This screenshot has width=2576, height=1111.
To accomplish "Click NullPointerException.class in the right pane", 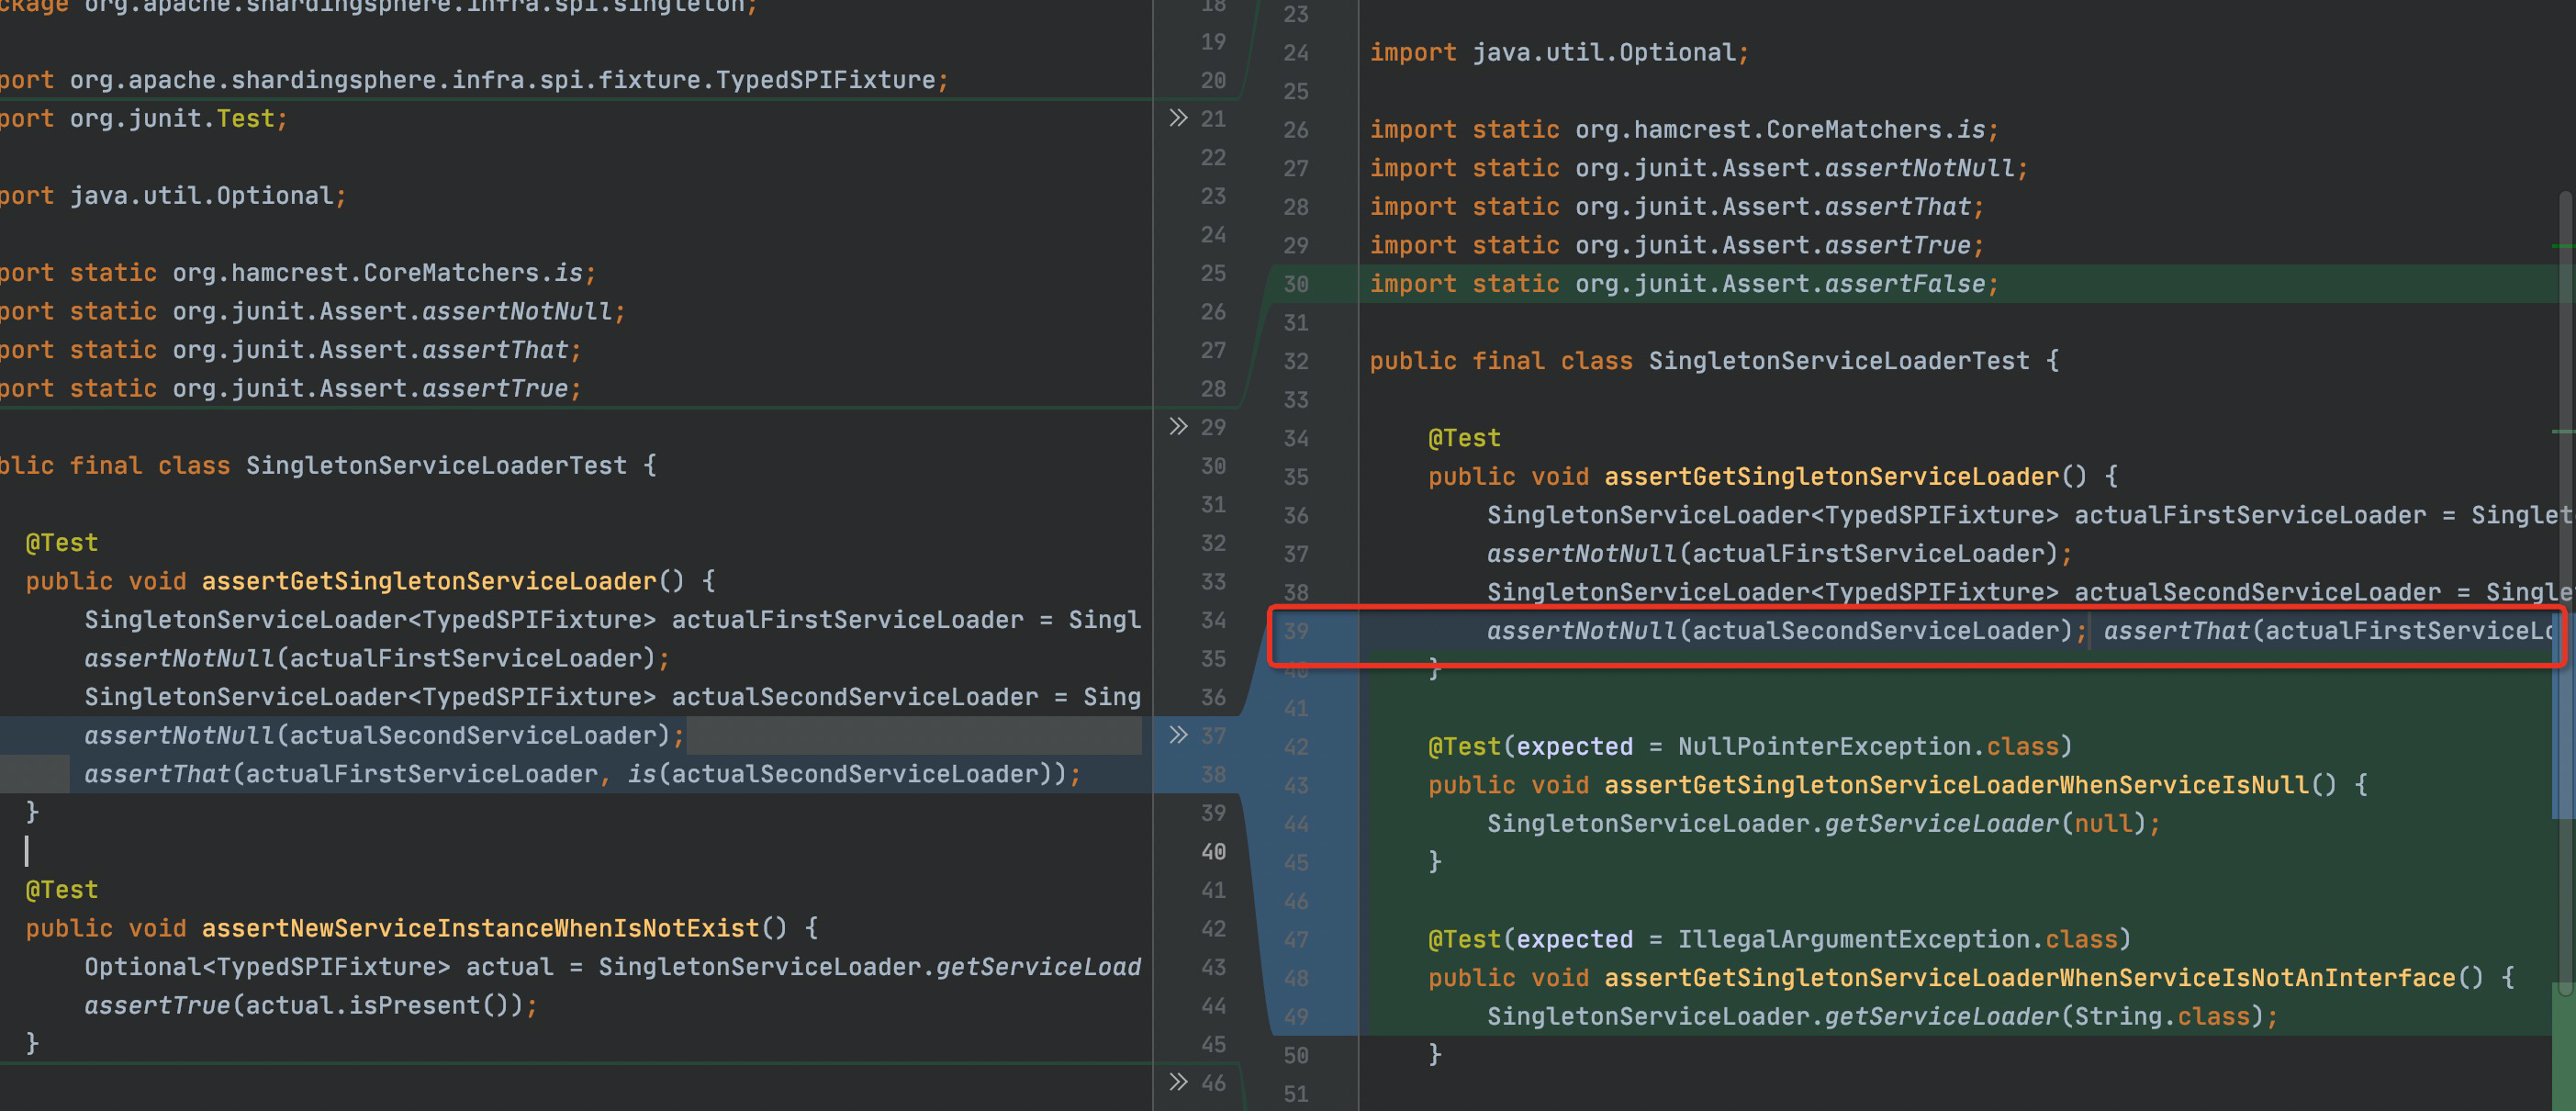I will click(1868, 747).
